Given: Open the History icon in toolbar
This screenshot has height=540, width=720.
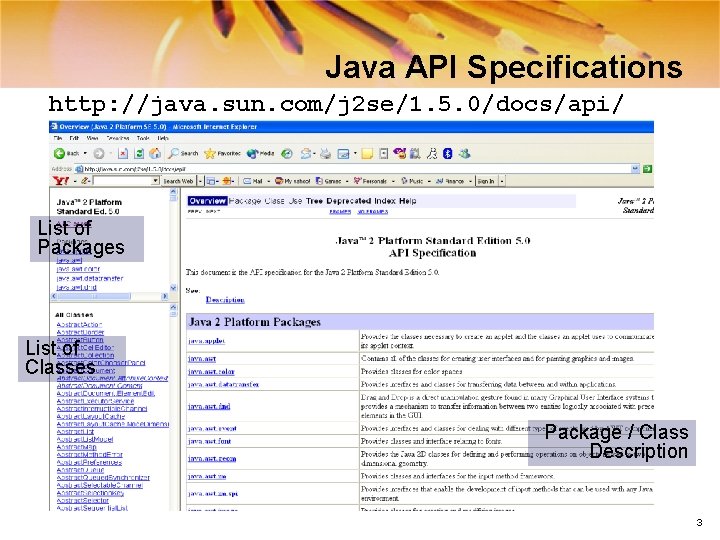Looking at the screenshot, I should (x=287, y=153).
